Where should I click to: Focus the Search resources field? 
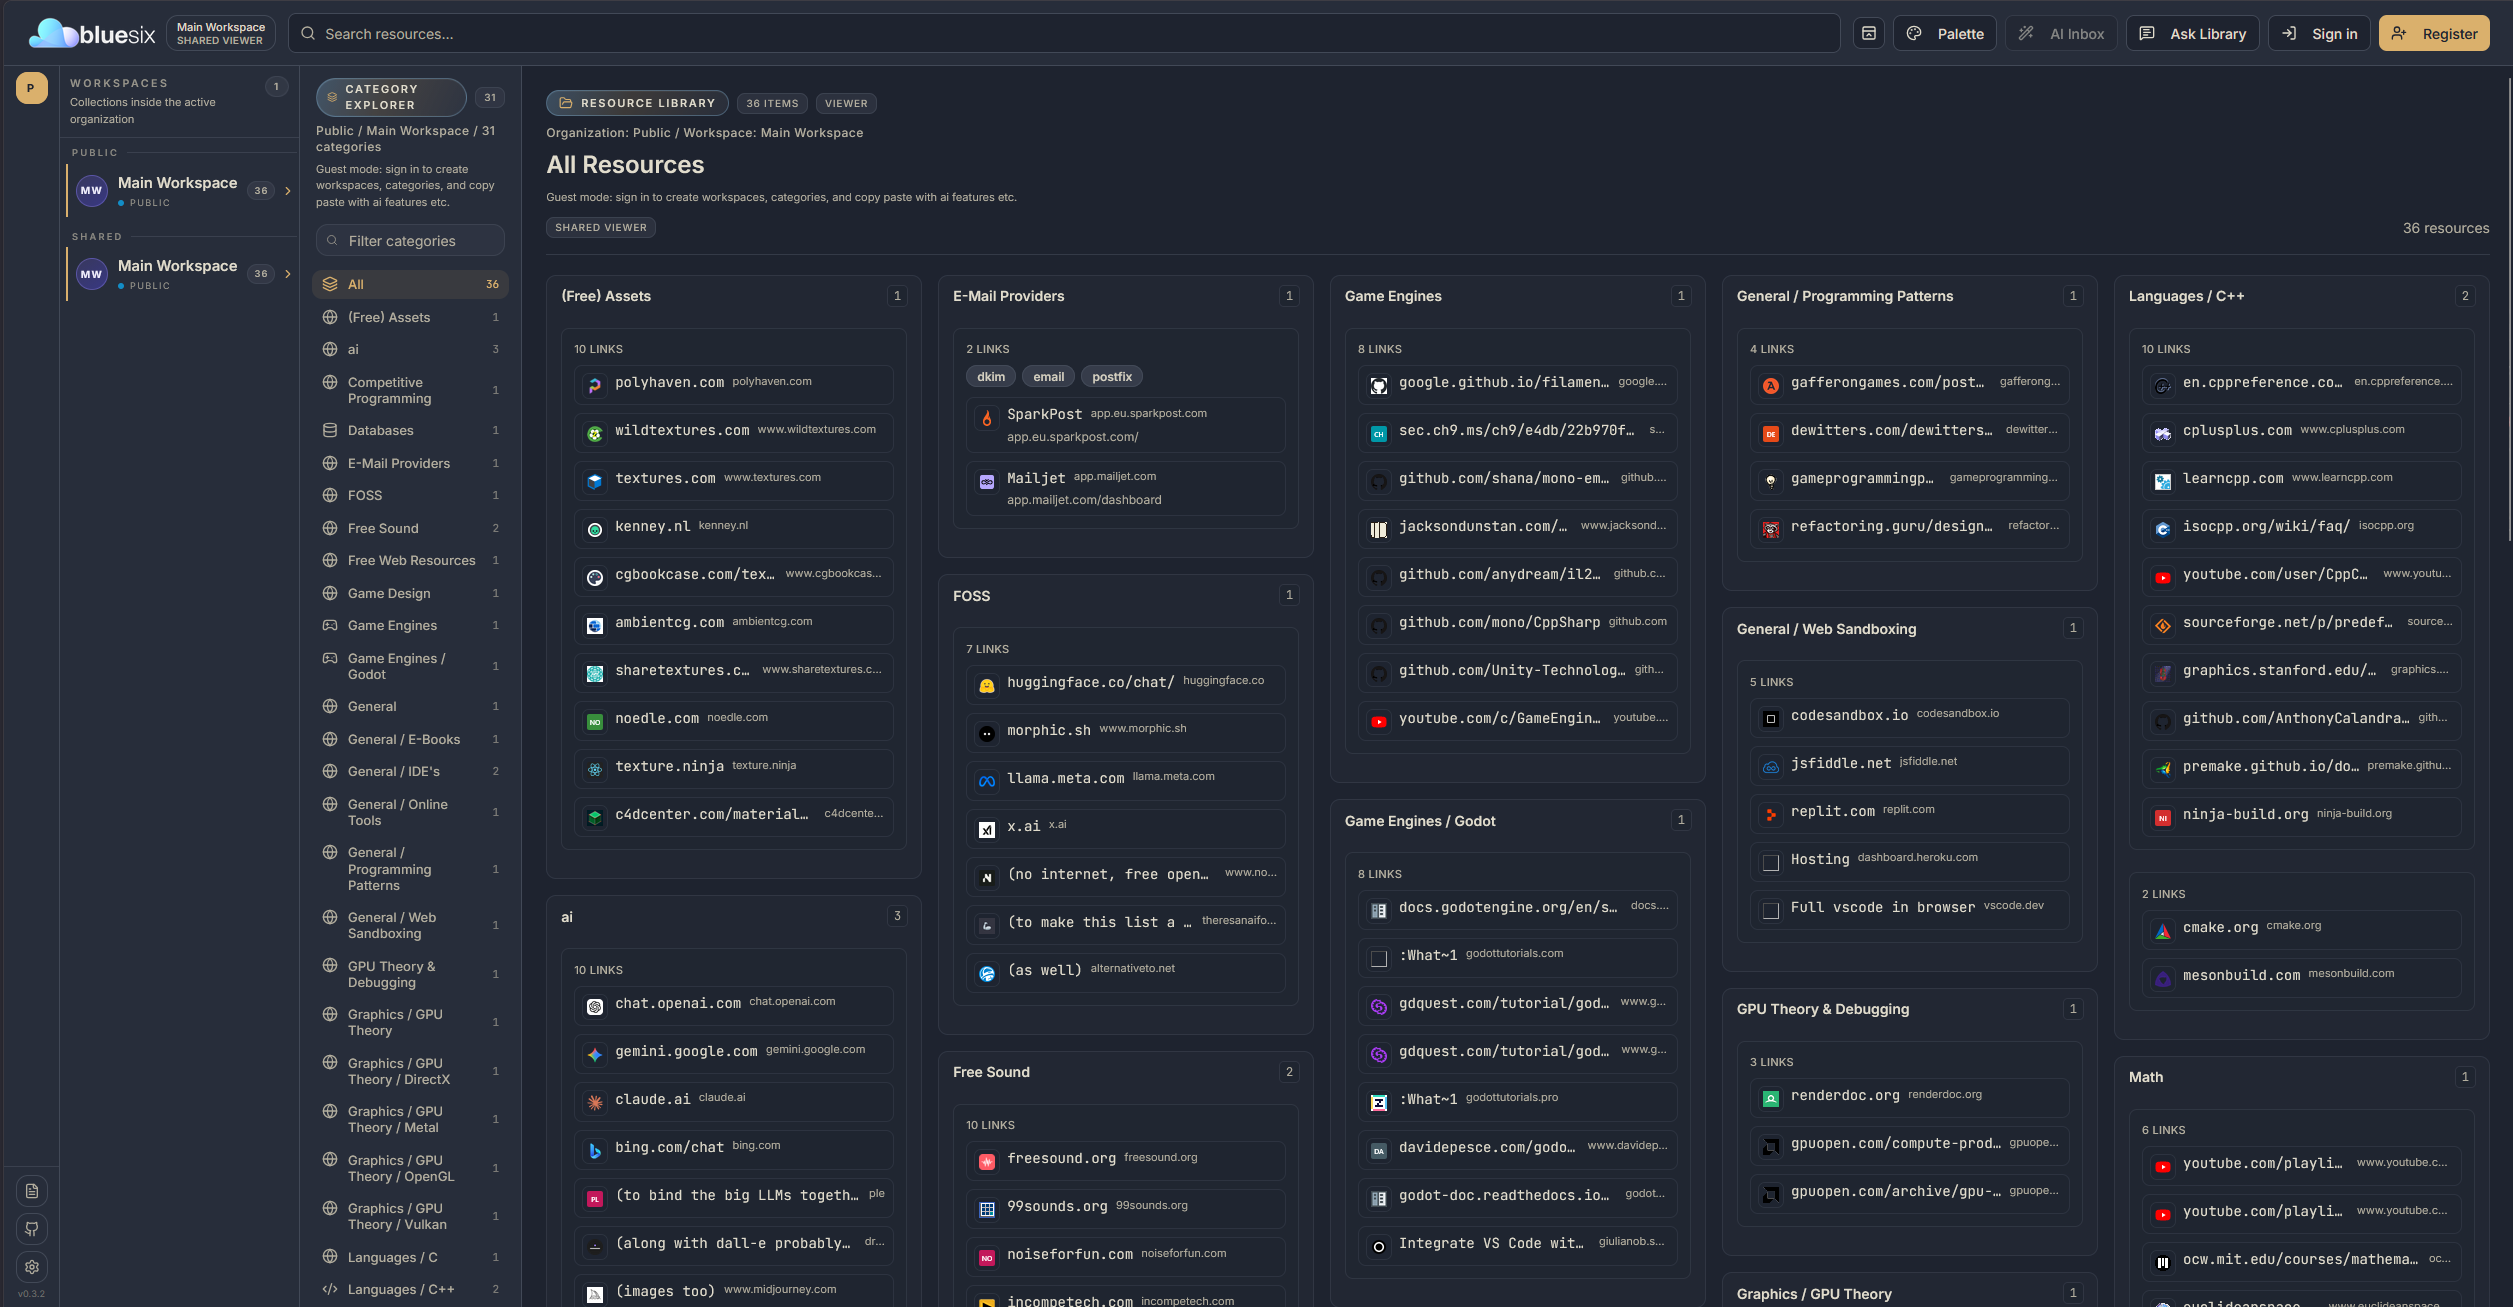tap(1064, 34)
